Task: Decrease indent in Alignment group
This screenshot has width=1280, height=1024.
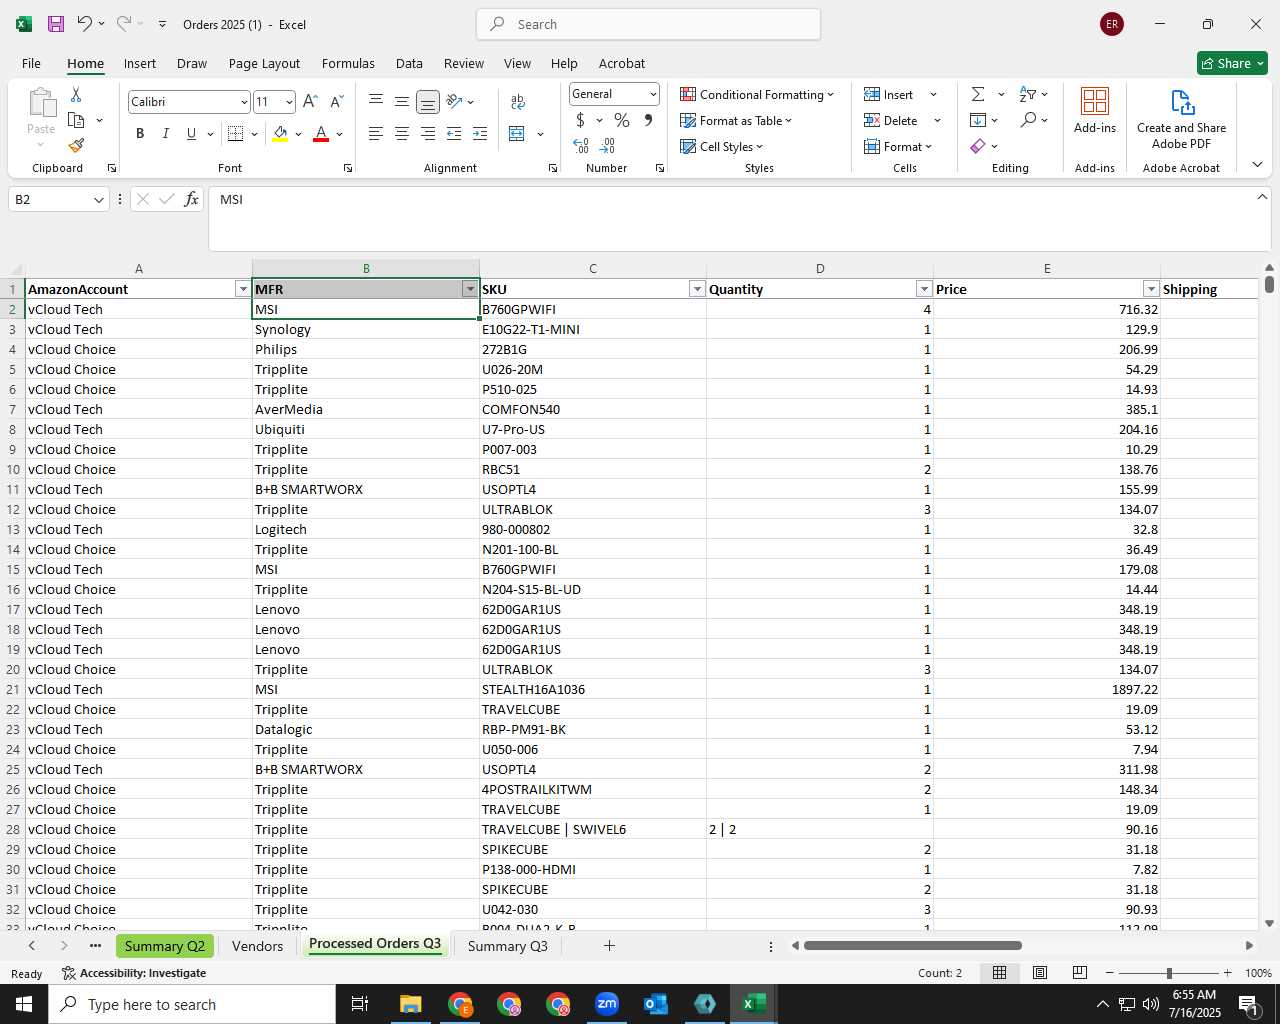Action: pyautogui.click(x=454, y=133)
